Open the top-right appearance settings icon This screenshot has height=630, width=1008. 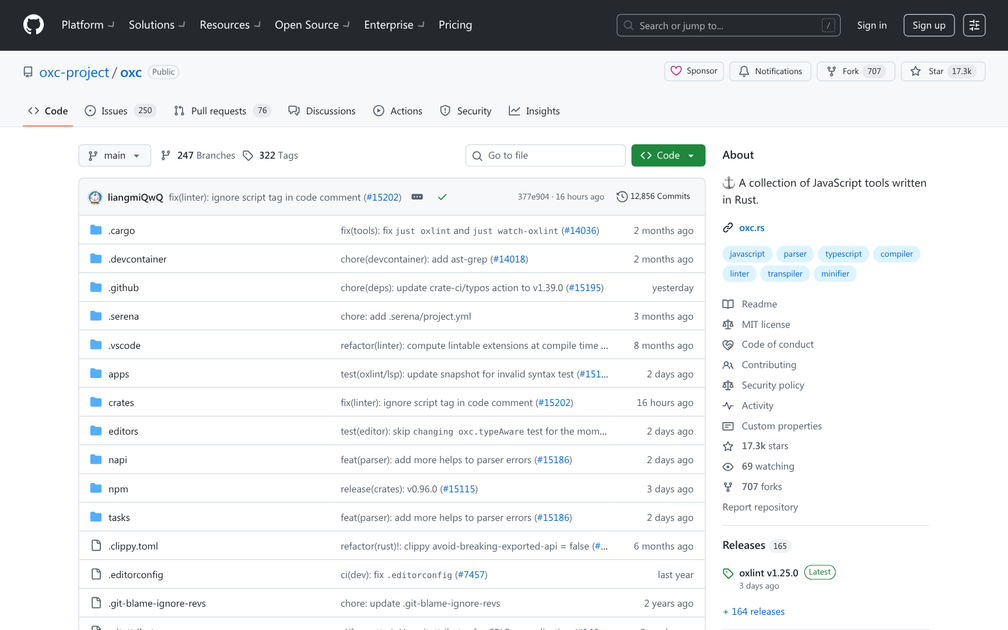(974, 25)
